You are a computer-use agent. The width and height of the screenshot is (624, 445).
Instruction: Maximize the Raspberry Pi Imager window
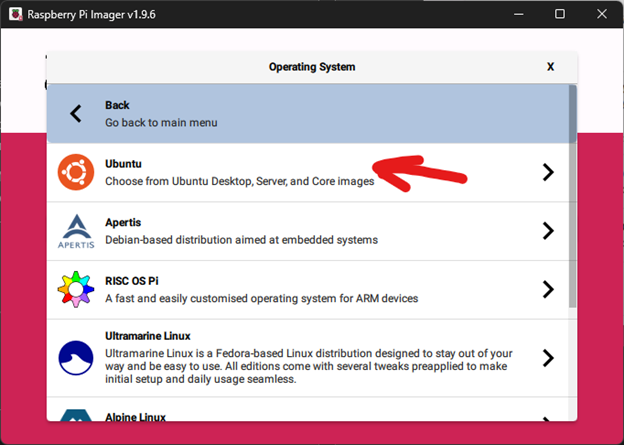(560, 14)
